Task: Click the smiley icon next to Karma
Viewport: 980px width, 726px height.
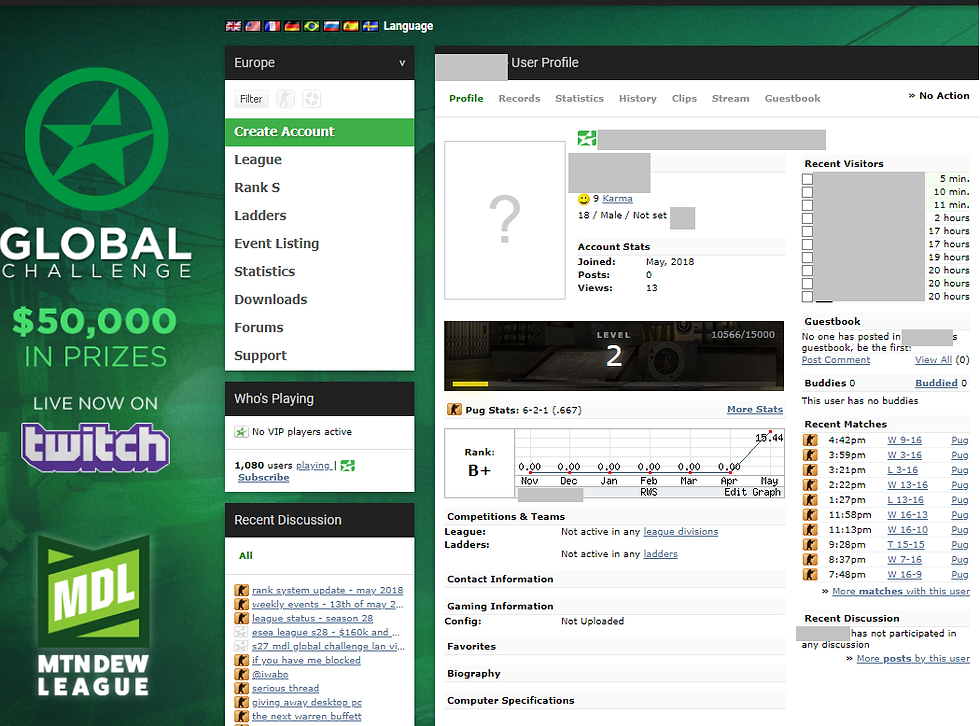Action: (583, 199)
